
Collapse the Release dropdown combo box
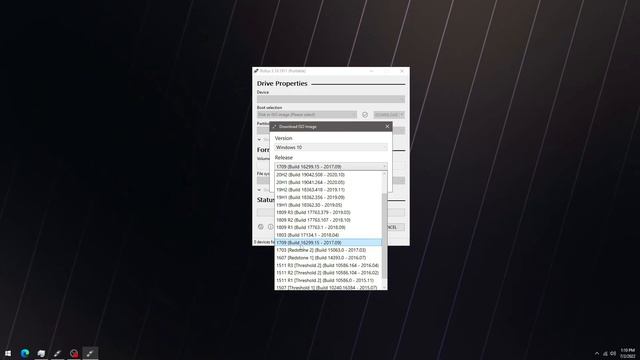[x=331, y=167]
